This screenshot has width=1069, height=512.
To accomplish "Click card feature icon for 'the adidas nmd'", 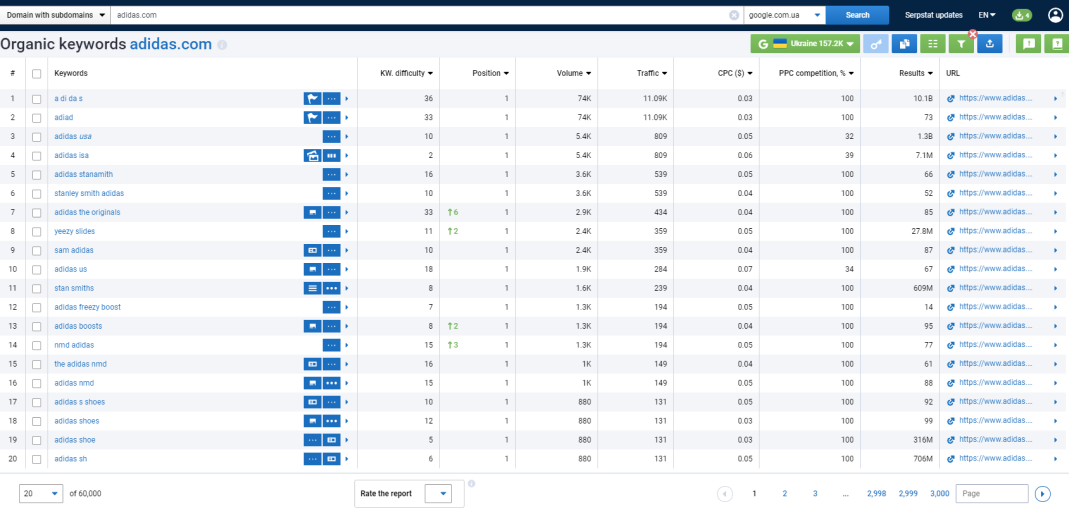I will point(312,364).
